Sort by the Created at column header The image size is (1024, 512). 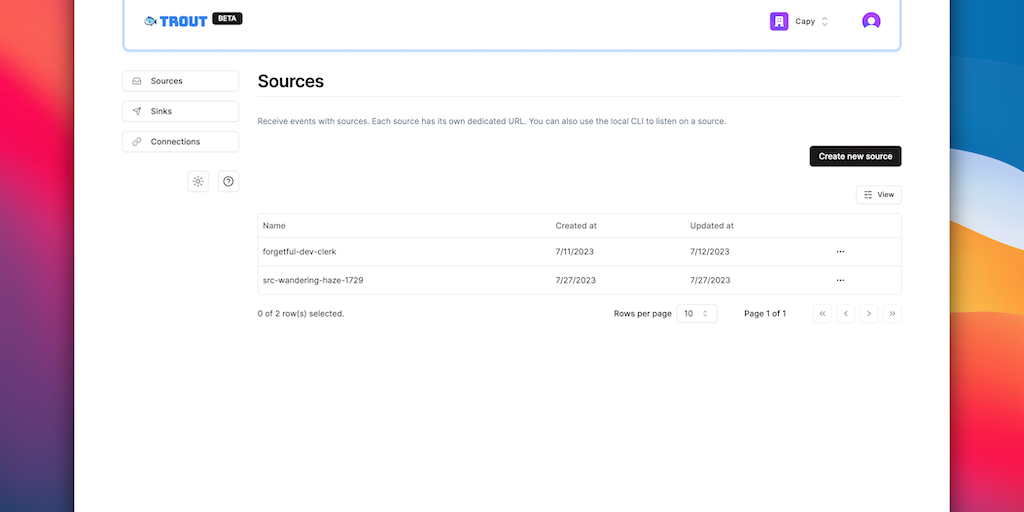(576, 226)
